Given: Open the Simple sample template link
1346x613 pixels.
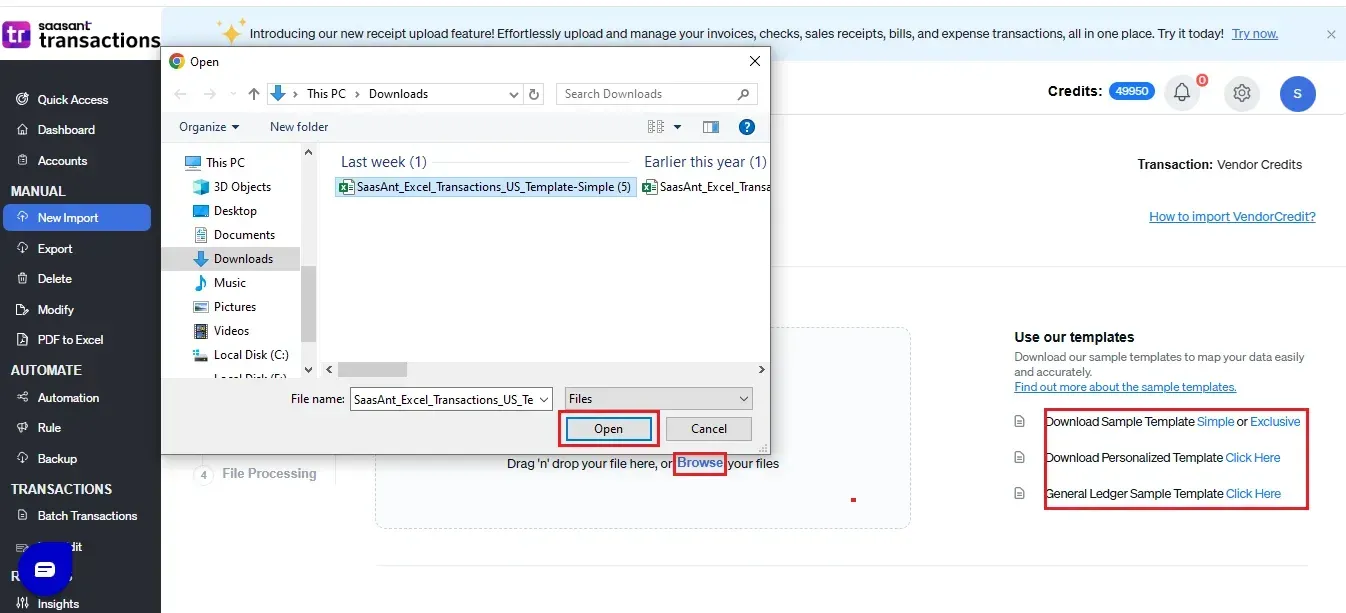Looking at the screenshot, I should (1216, 421).
